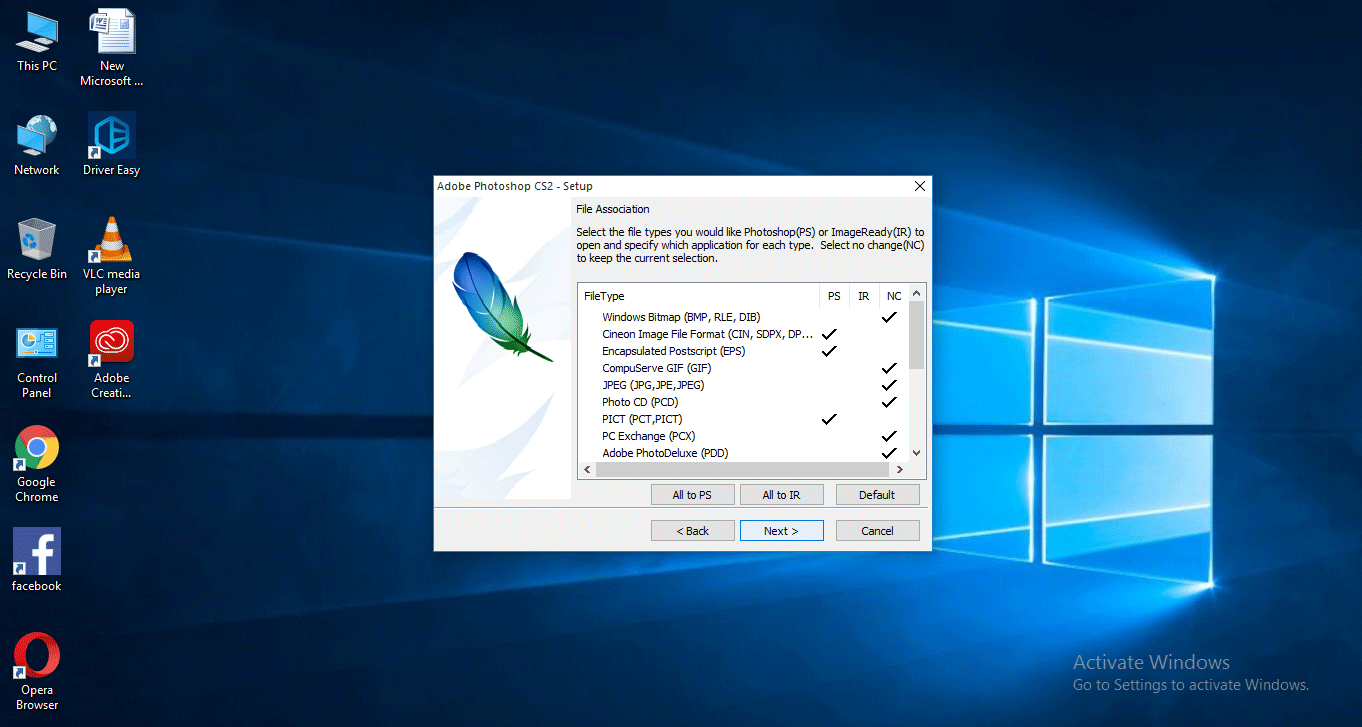Select the Control Panel desktop icon
Image resolution: width=1362 pixels, height=727 pixels.
pyautogui.click(x=37, y=361)
